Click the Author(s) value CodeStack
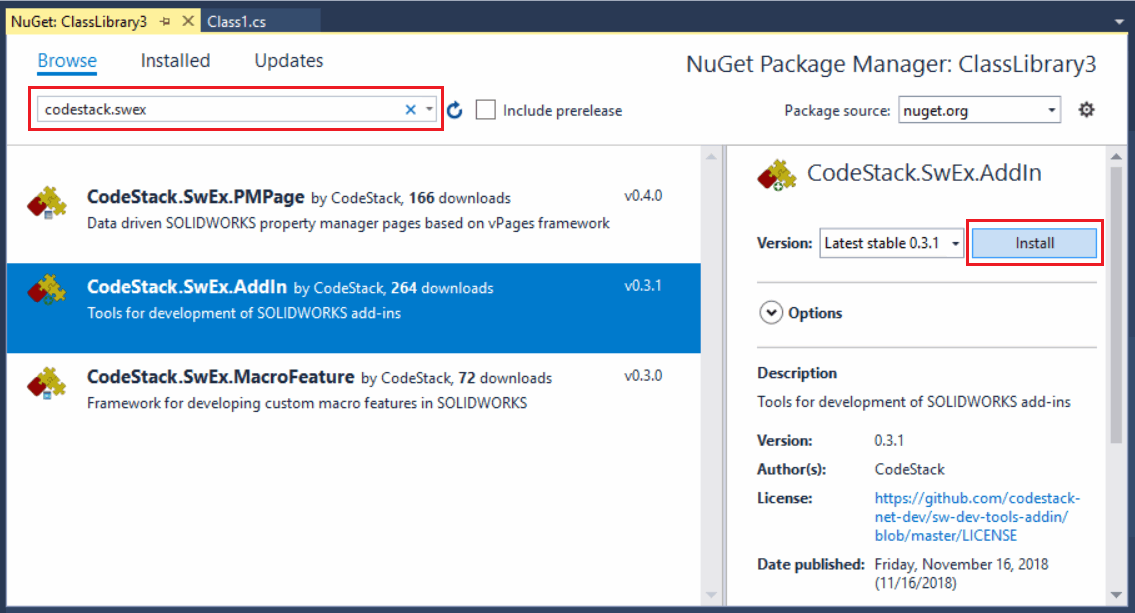The height and width of the screenshot is (613, 1135). [x=909, y=469]
